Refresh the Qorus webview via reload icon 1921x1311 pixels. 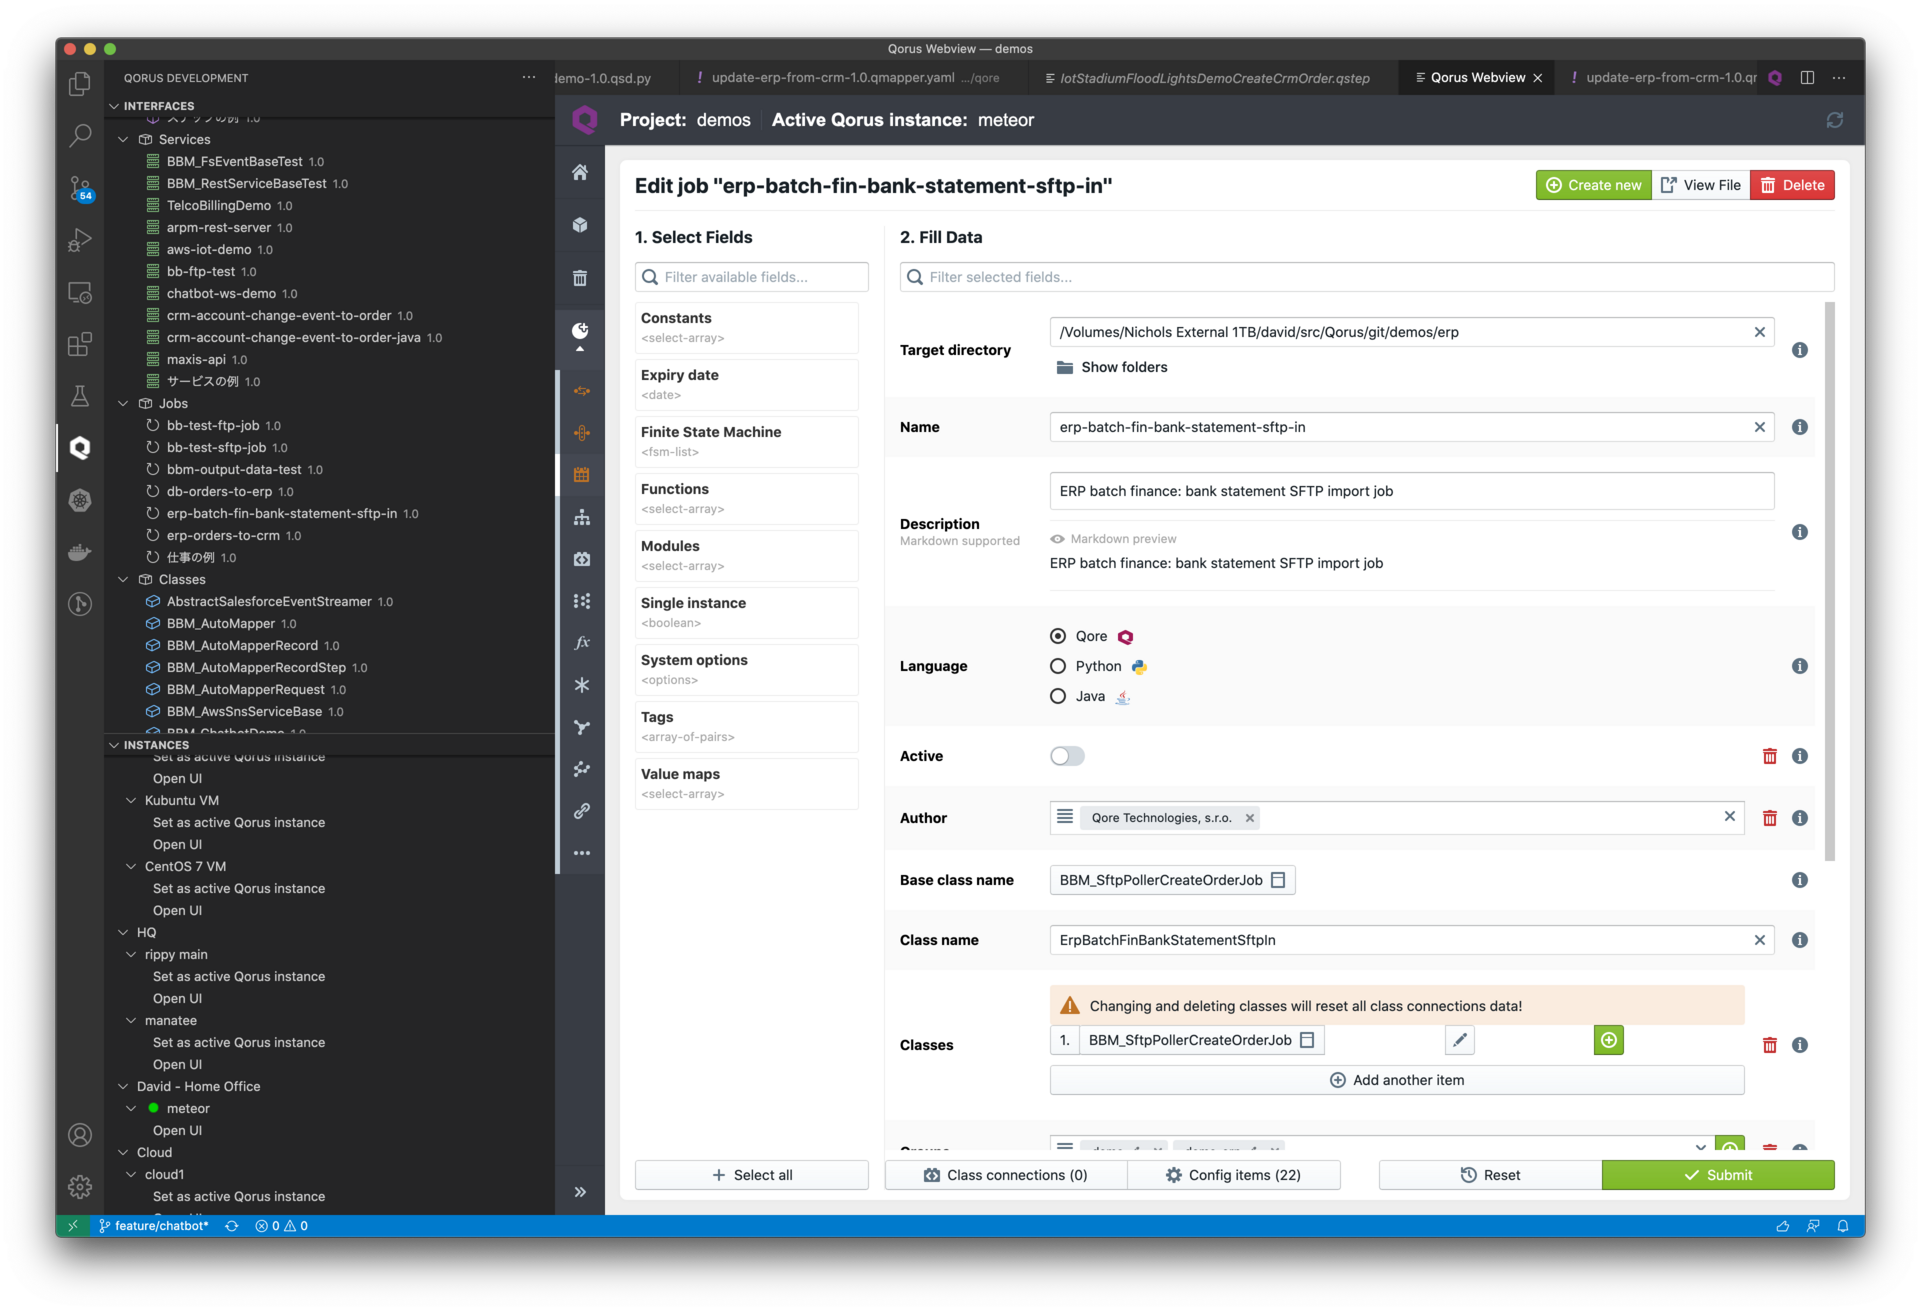(1834, 120)
